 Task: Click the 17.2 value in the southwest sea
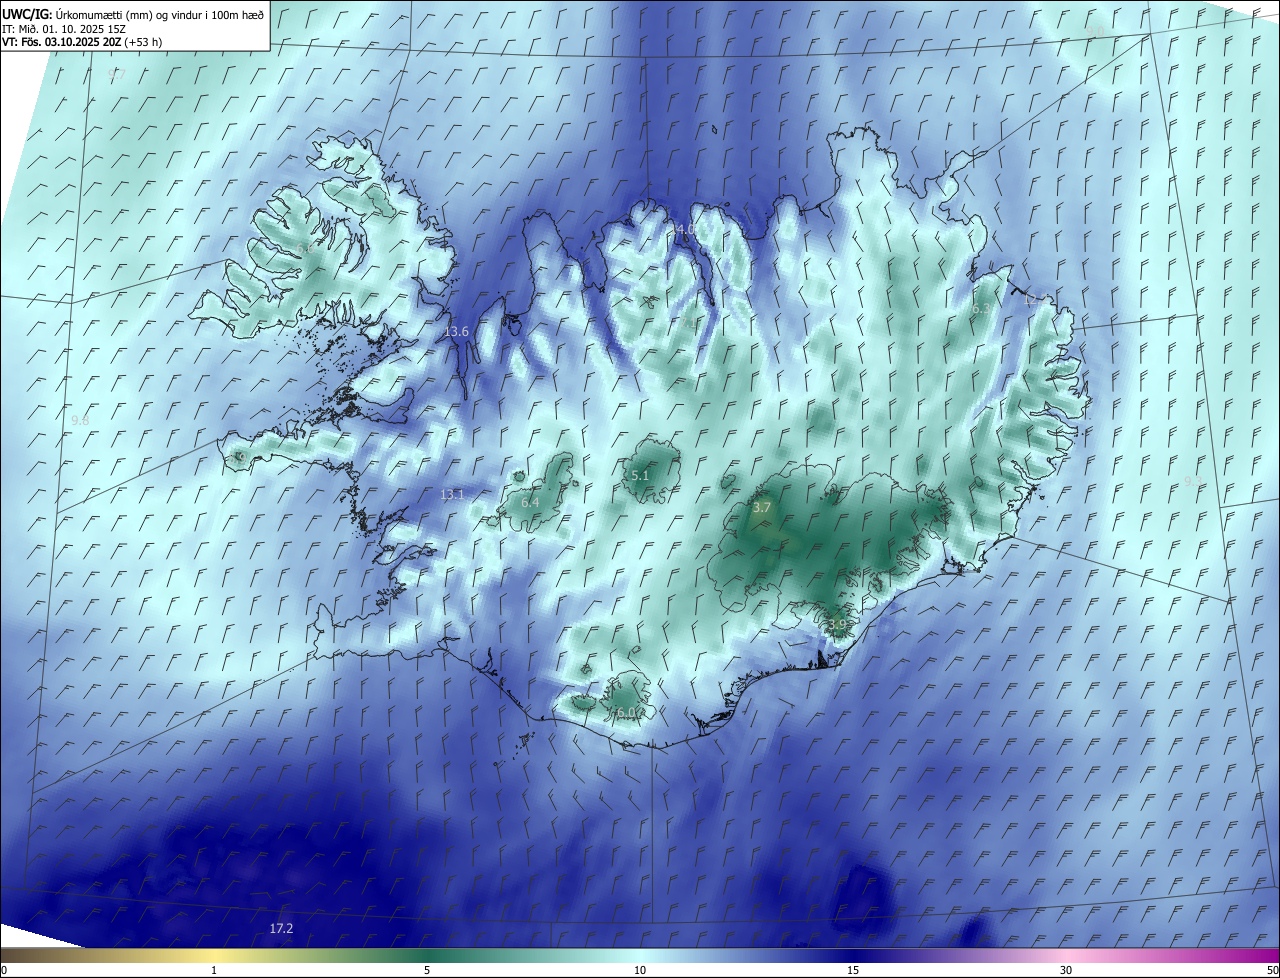point(282,929)
